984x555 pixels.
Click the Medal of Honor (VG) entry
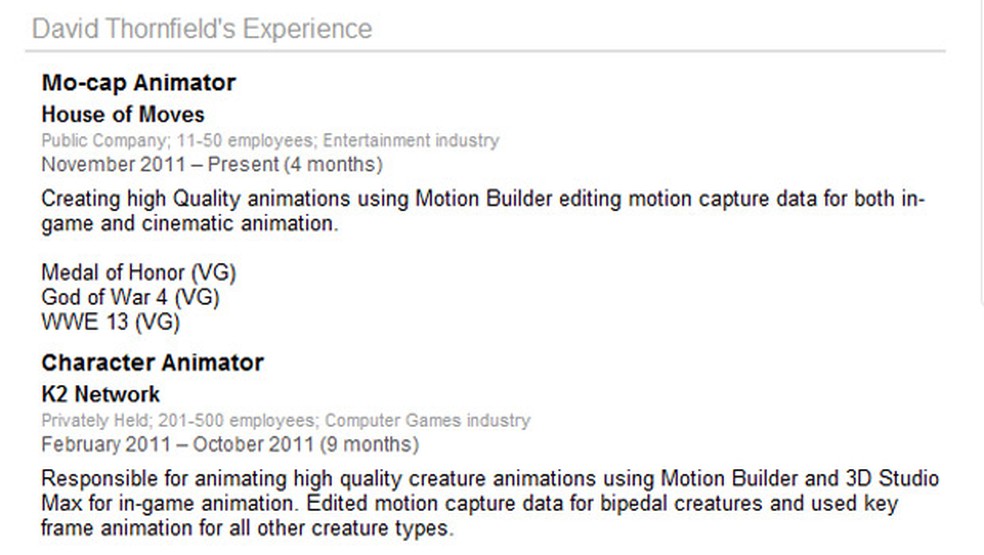138,272
